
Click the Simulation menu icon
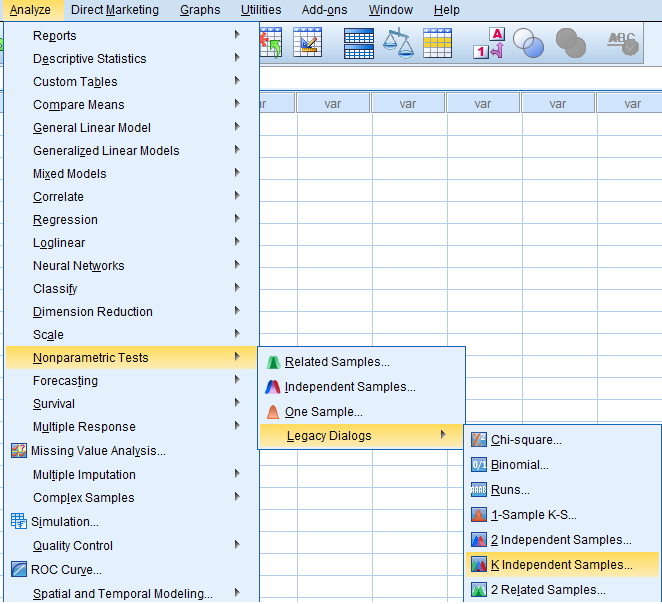[19, 521]
